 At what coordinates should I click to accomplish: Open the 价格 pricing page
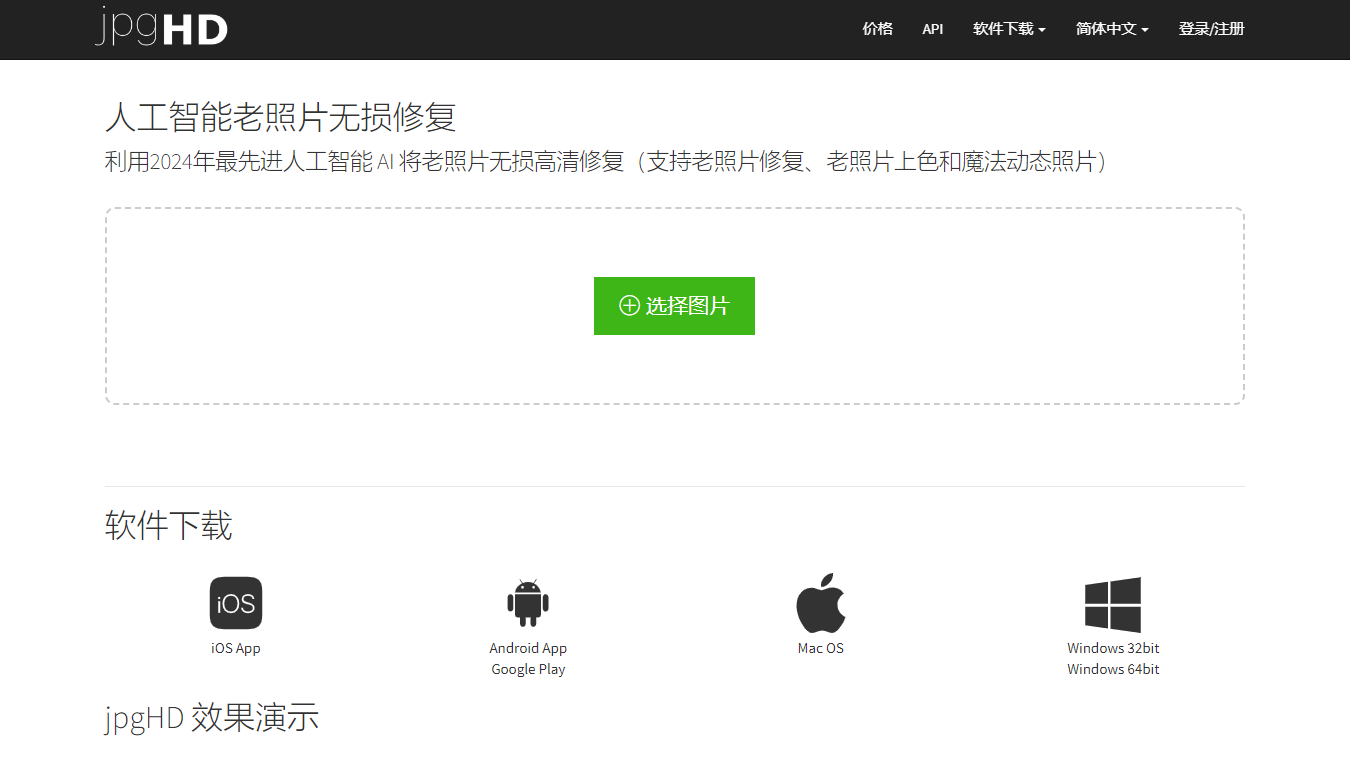[x=877, y=29]
